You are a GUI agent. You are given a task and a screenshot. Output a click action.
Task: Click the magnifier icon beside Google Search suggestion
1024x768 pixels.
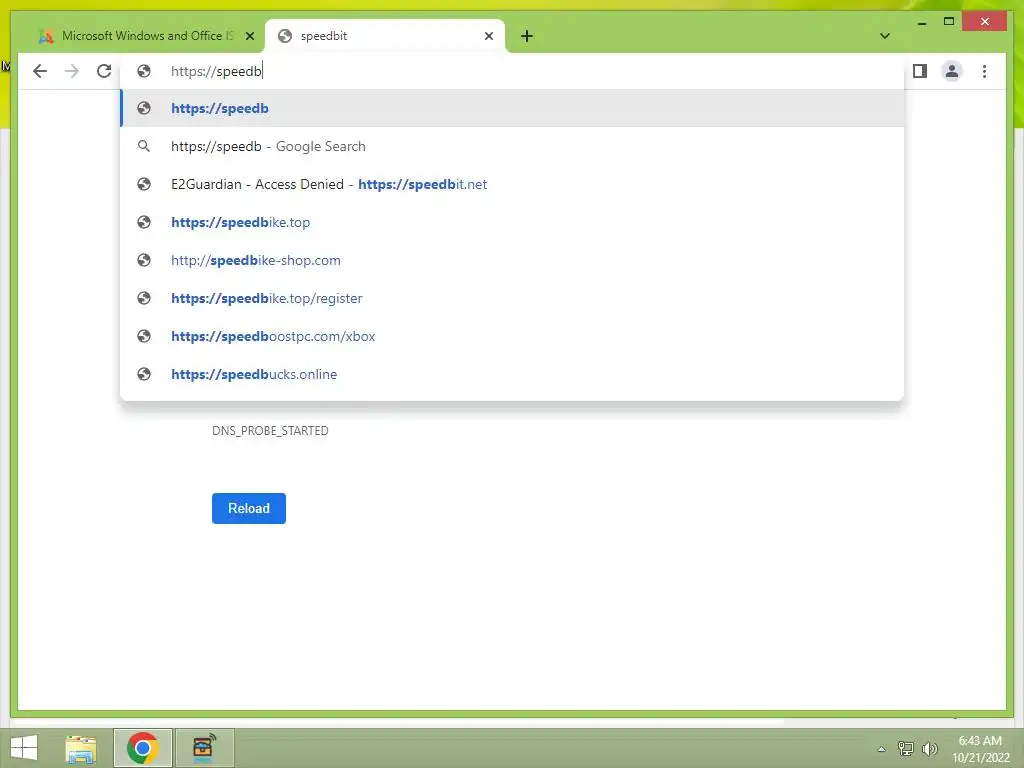tap(144, 146)
